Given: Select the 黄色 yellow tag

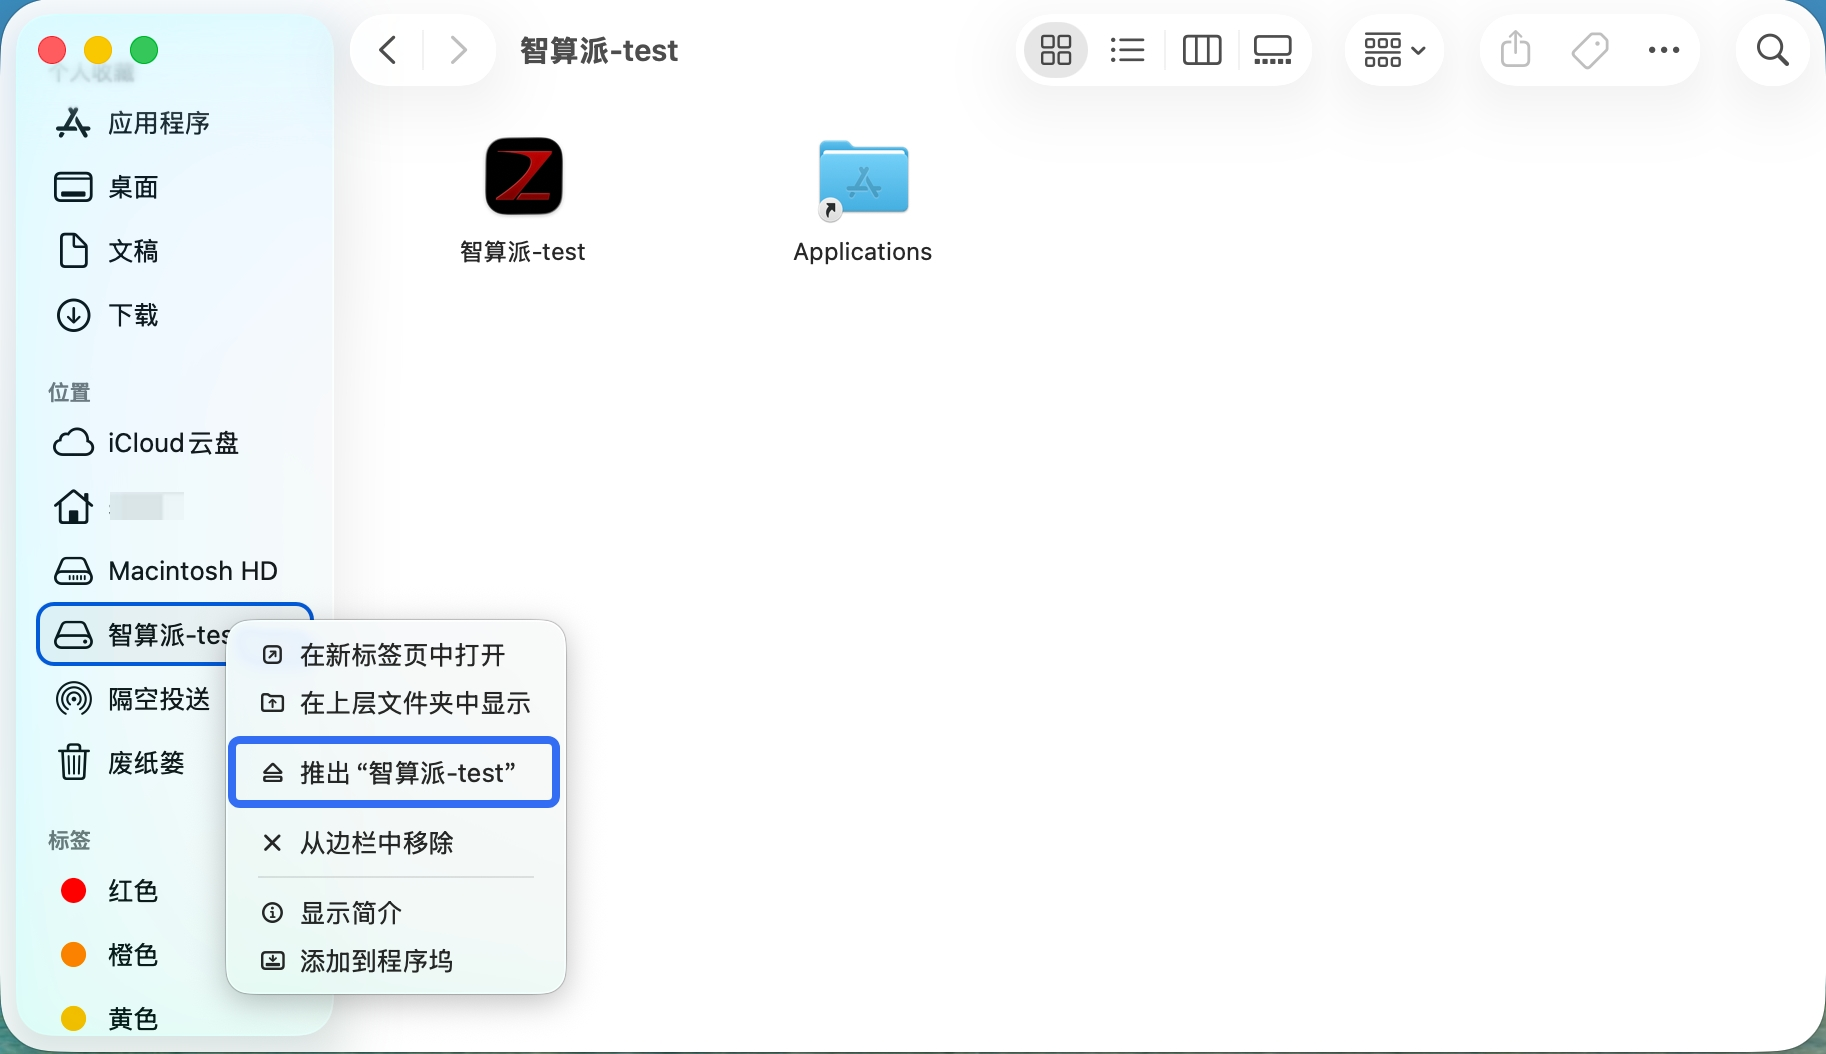Looking at the screenshot, I should pos(110,1019).
